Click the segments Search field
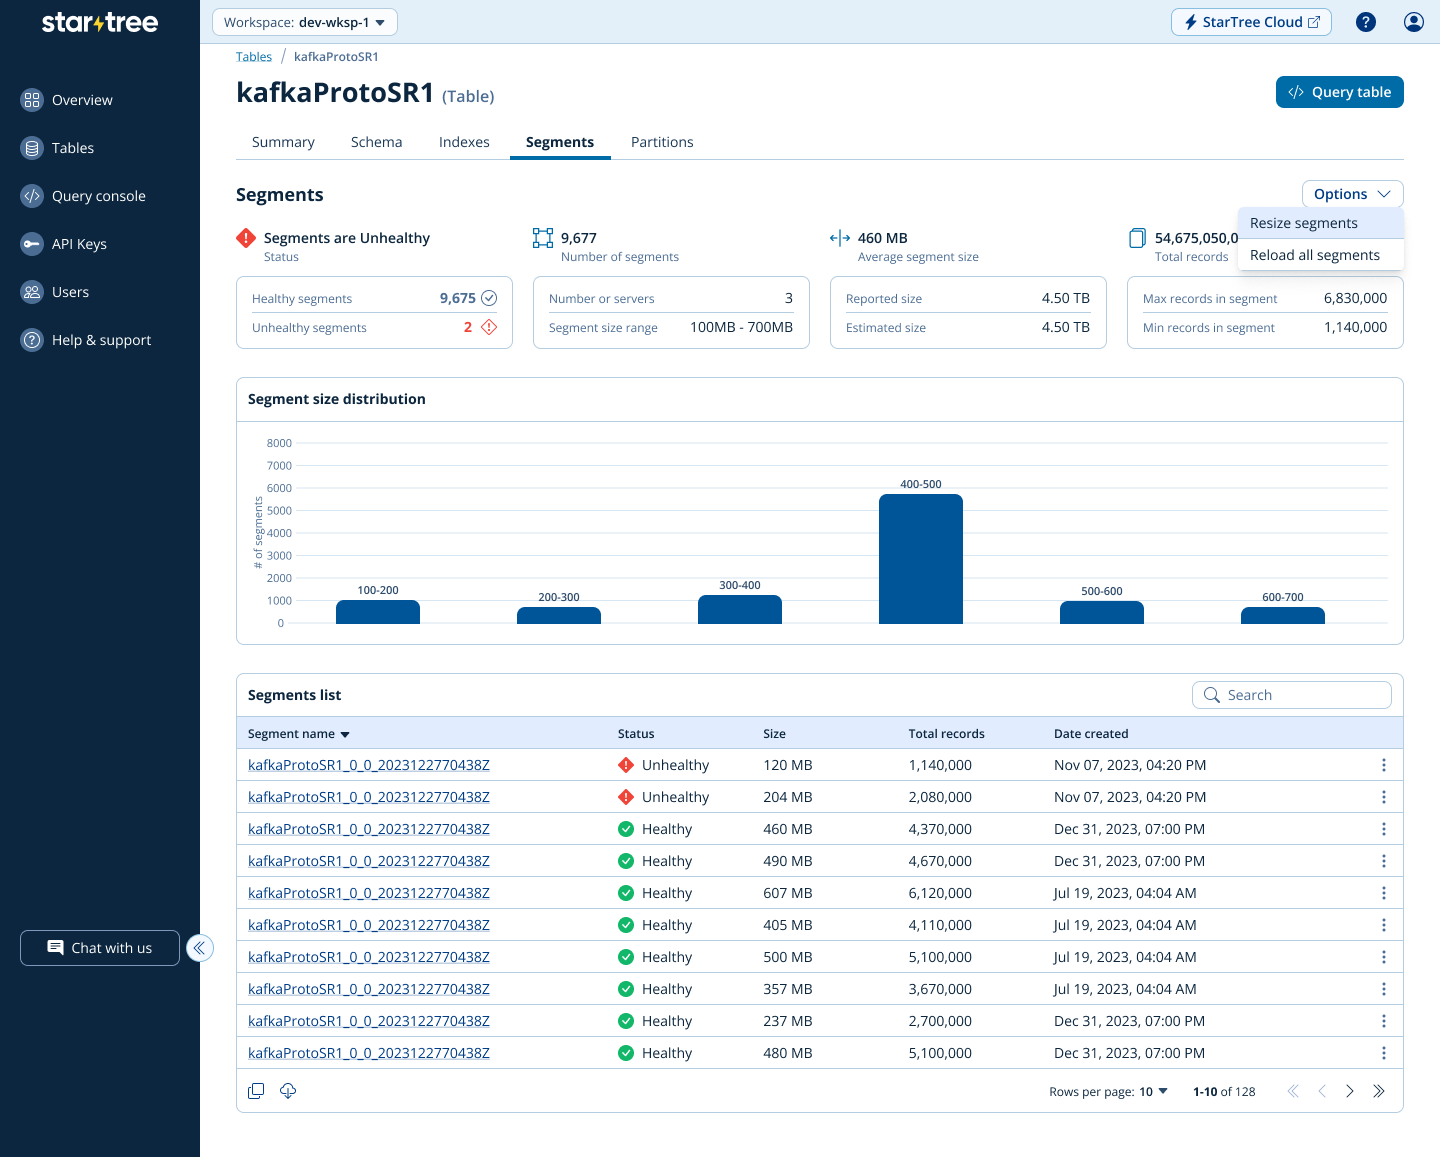Image resolution: width=1440 pixels, height=1157 pixels. pos(1291,695)
